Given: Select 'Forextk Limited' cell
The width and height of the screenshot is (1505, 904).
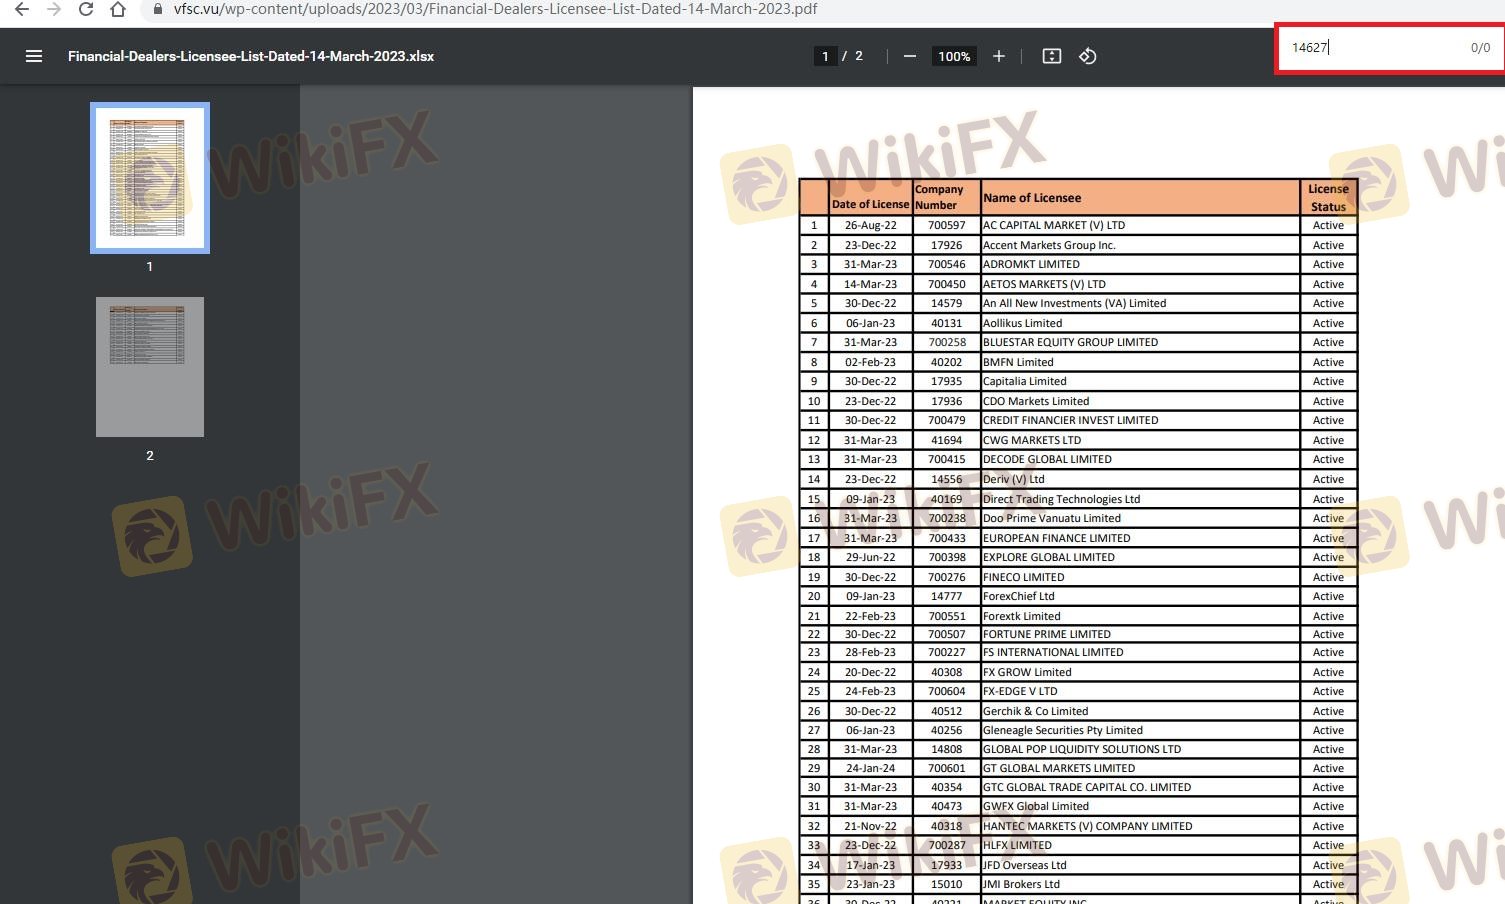Looking at the screenshot, I should coord(1140,616).
